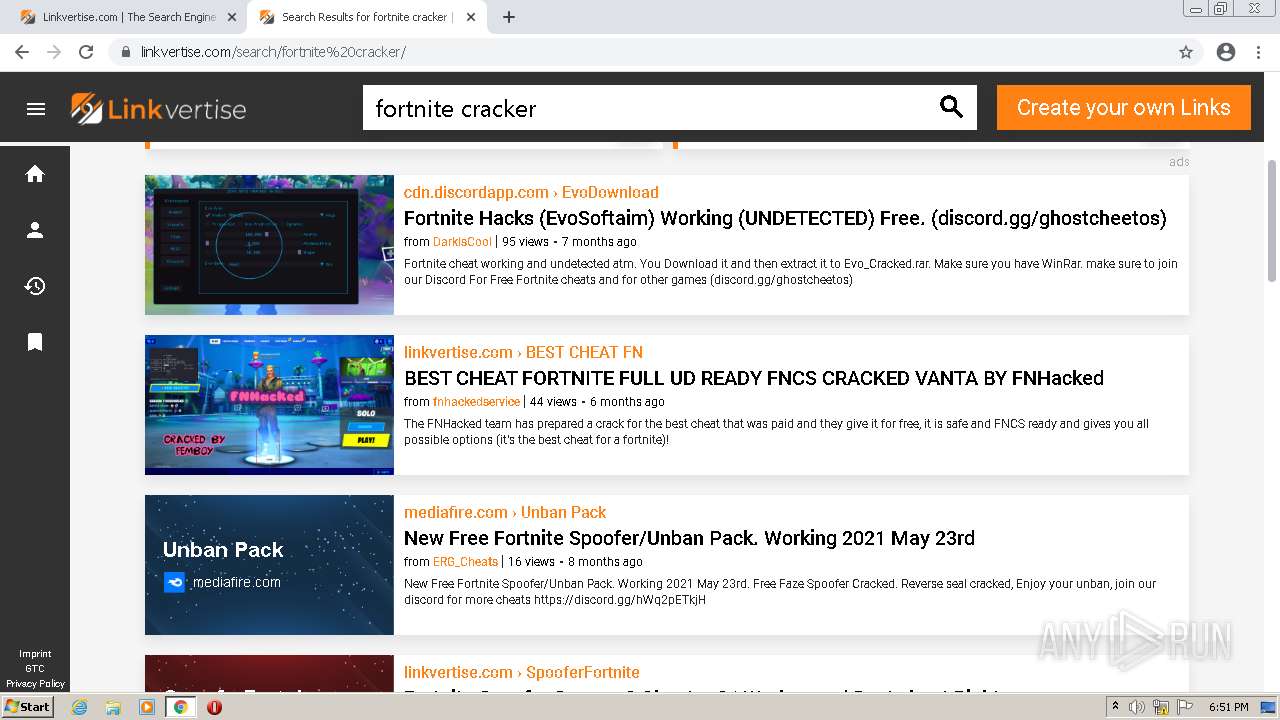Open the profile icon in sidebar
This screenshot has height=720, width=1280.
click(35, 230)
